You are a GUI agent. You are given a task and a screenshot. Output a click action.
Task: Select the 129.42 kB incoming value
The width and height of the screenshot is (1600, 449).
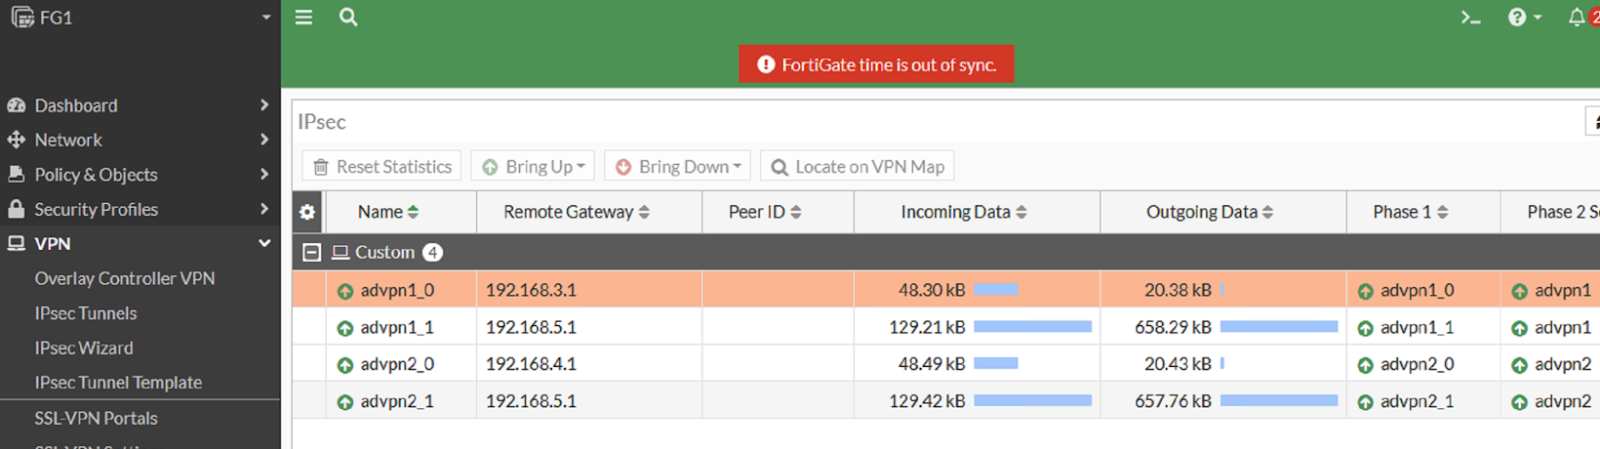pos(927,401)
